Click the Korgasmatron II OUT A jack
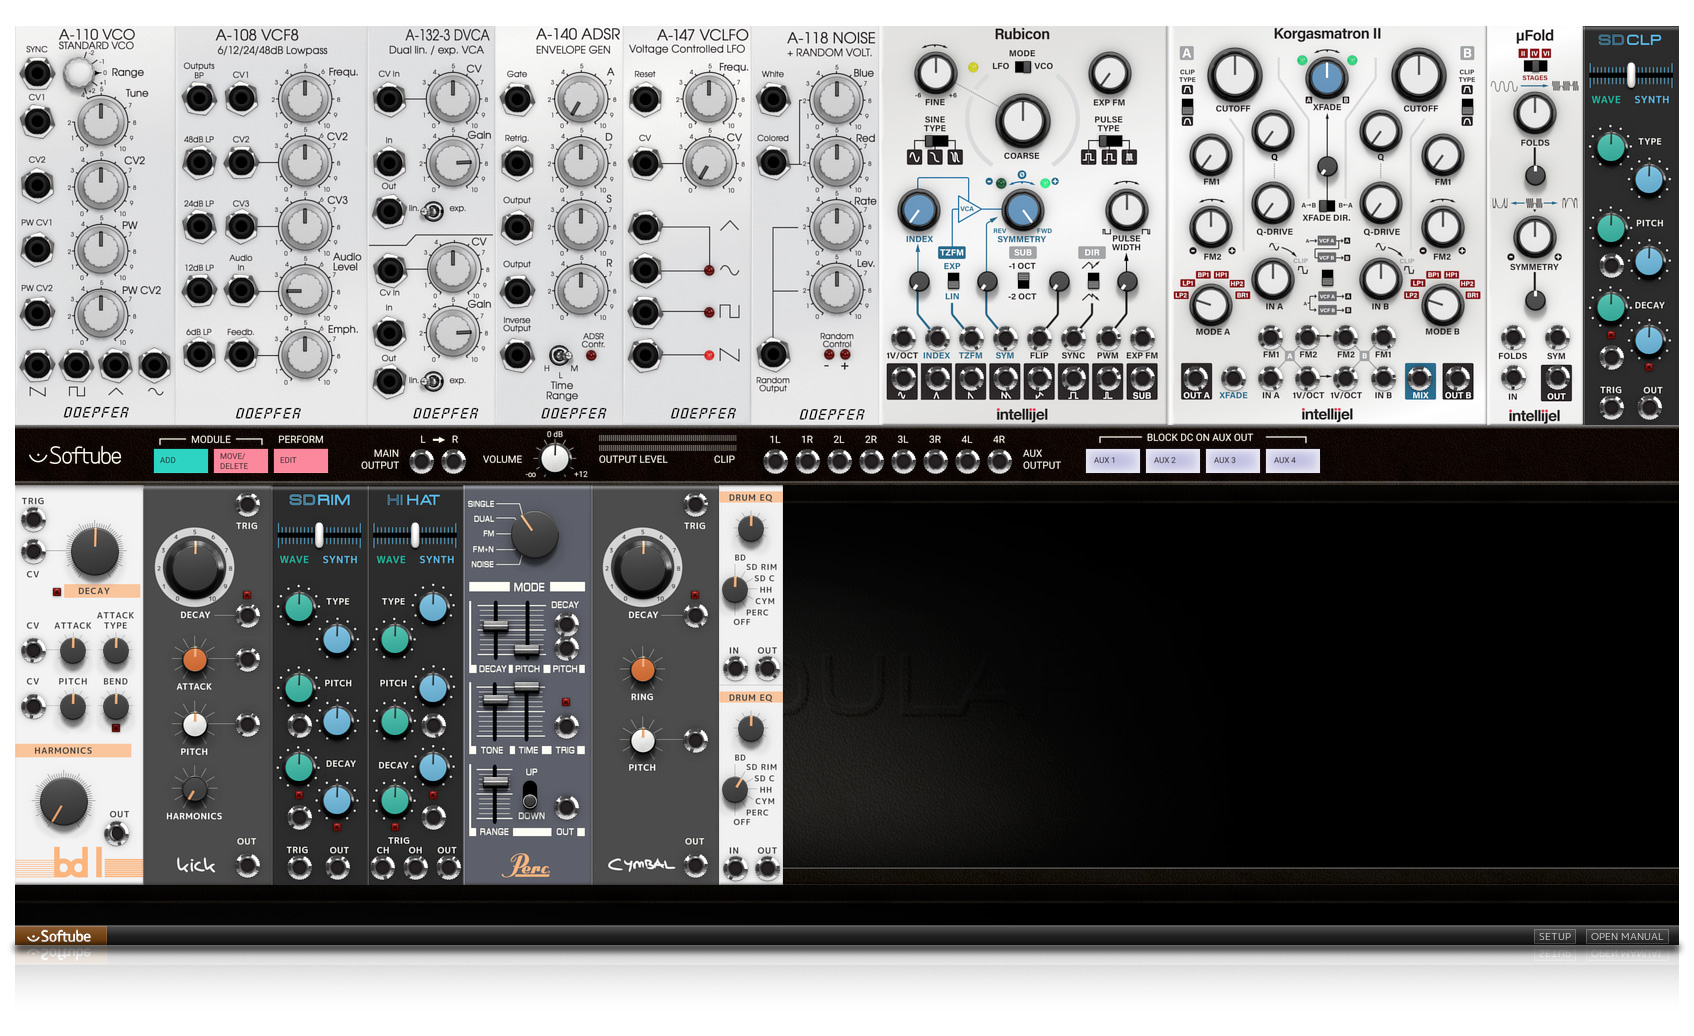Screen dimensions: 1694x1036 tap(1196, 378)
